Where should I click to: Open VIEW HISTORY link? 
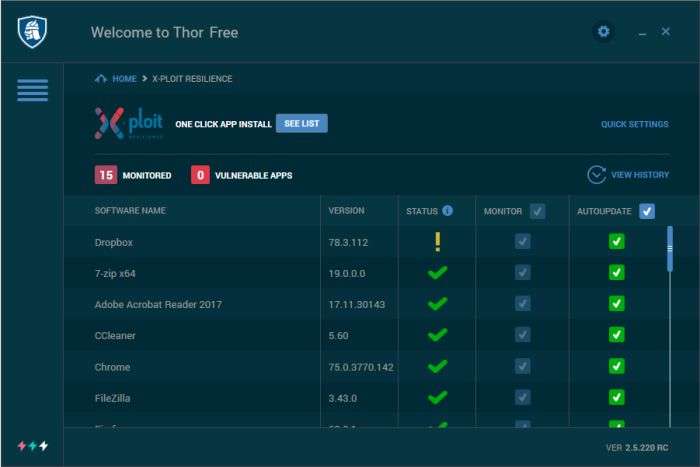click(640, 175)
